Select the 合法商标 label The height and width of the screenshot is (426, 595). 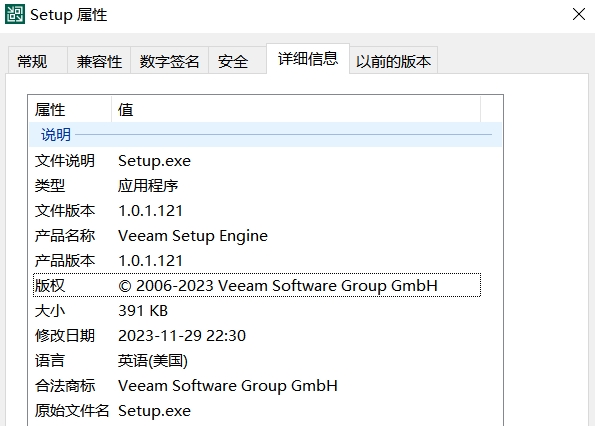pyautogui.click(x=65, y=386)
